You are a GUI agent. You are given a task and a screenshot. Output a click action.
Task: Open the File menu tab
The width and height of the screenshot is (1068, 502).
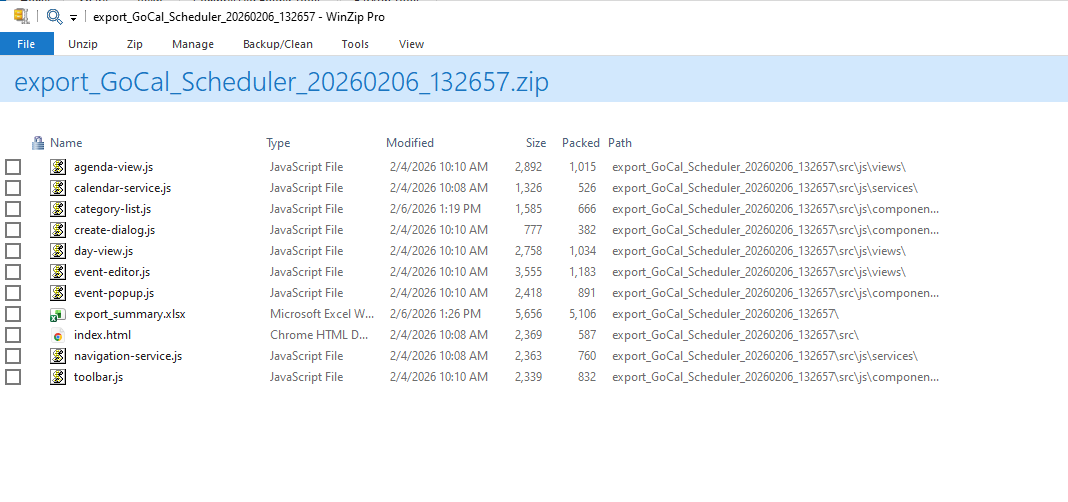coord(27,44)
